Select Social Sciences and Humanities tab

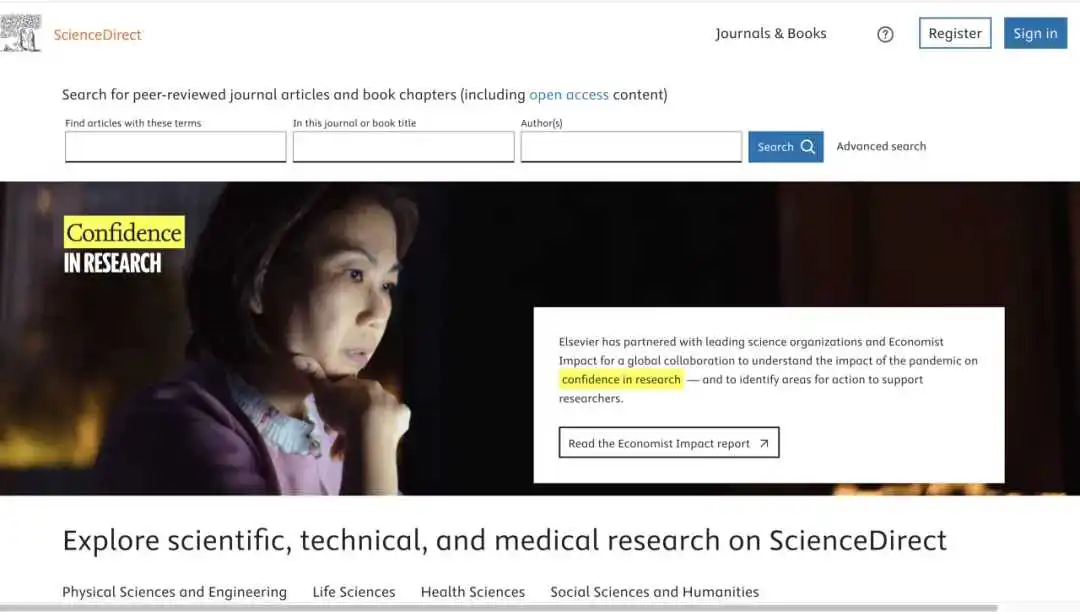[654, 592]
